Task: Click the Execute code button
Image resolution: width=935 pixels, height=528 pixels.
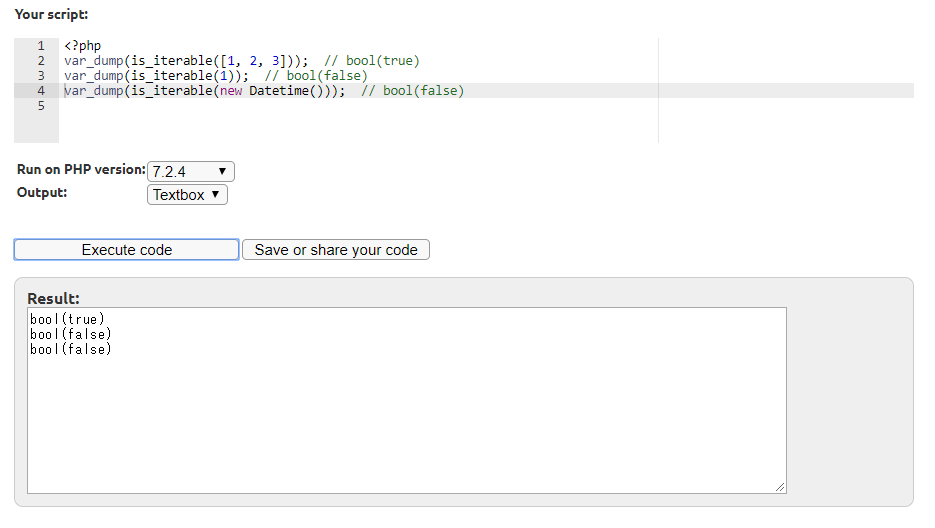Action: coord(126,250)
